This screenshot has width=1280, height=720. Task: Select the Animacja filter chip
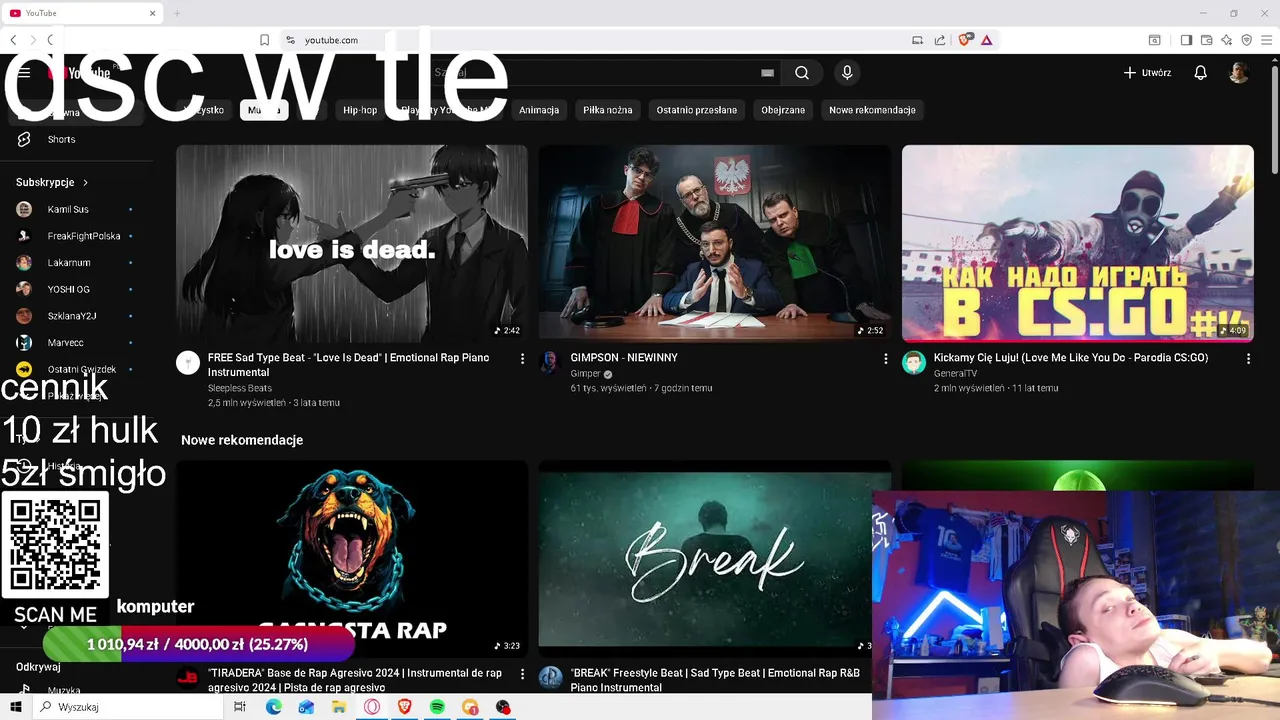point(539,110)
